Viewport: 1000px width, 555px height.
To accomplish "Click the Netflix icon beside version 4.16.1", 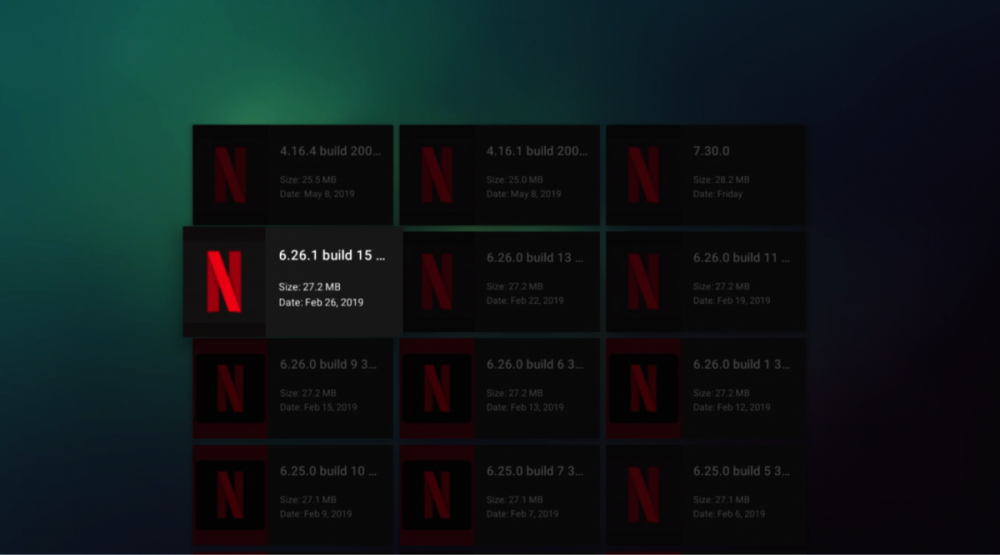I will [x=436, y=175].
